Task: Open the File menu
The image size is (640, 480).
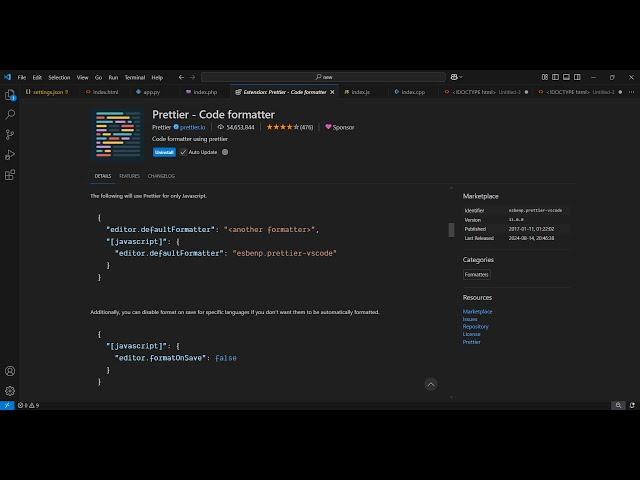Action: pyautogui.click(x=22, y=78)
